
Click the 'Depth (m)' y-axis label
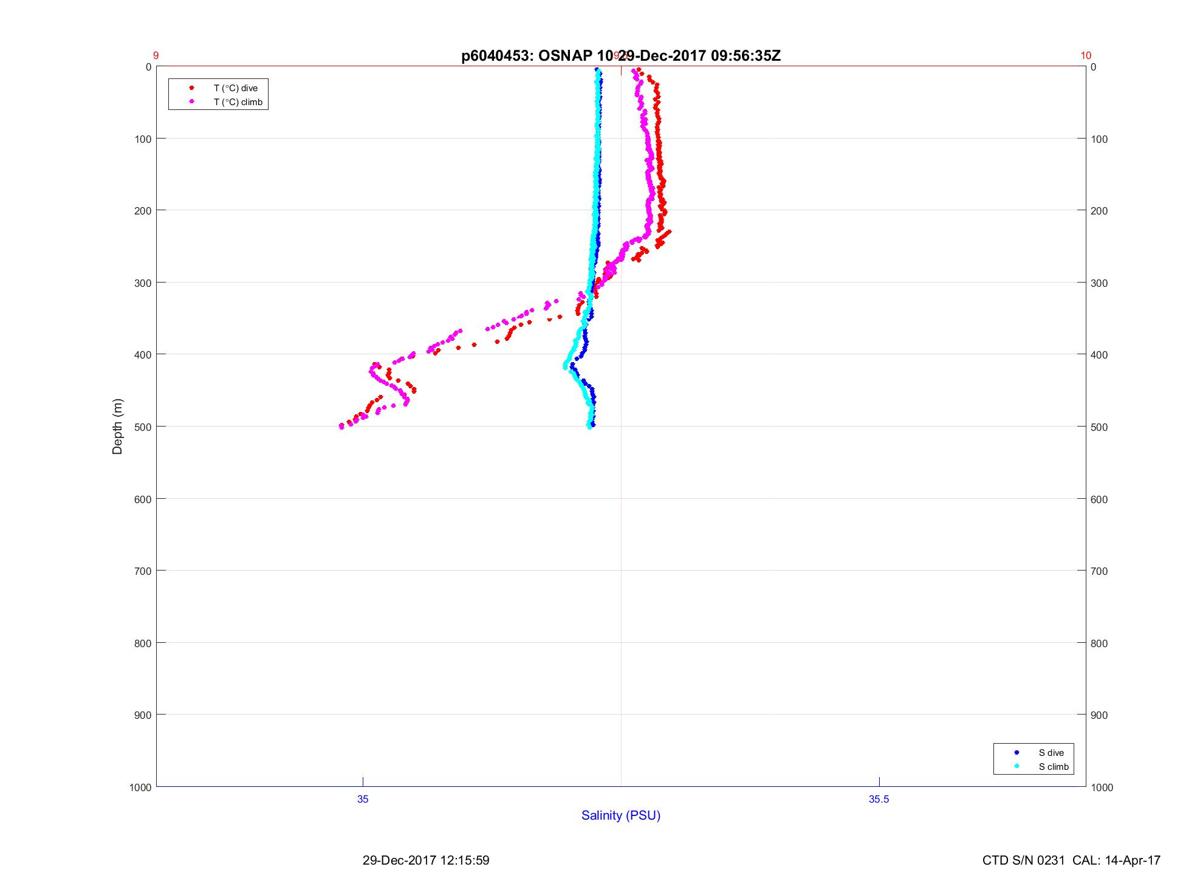click(117, 427)
